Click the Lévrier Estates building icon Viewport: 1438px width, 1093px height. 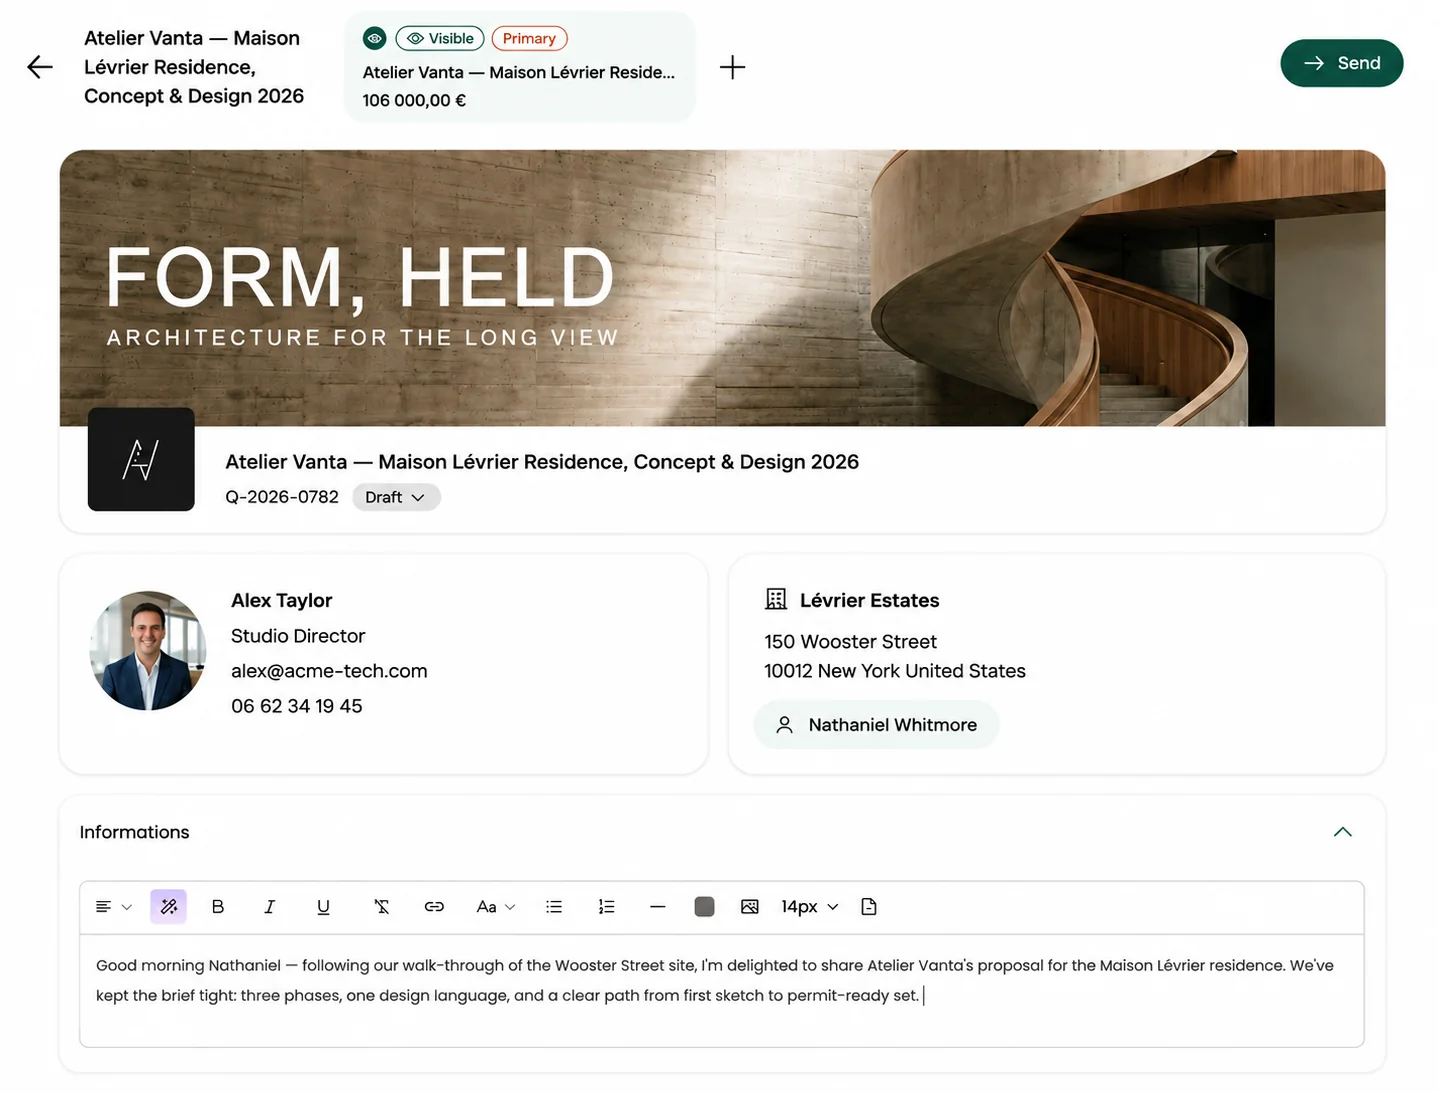(x=776, y=599)
